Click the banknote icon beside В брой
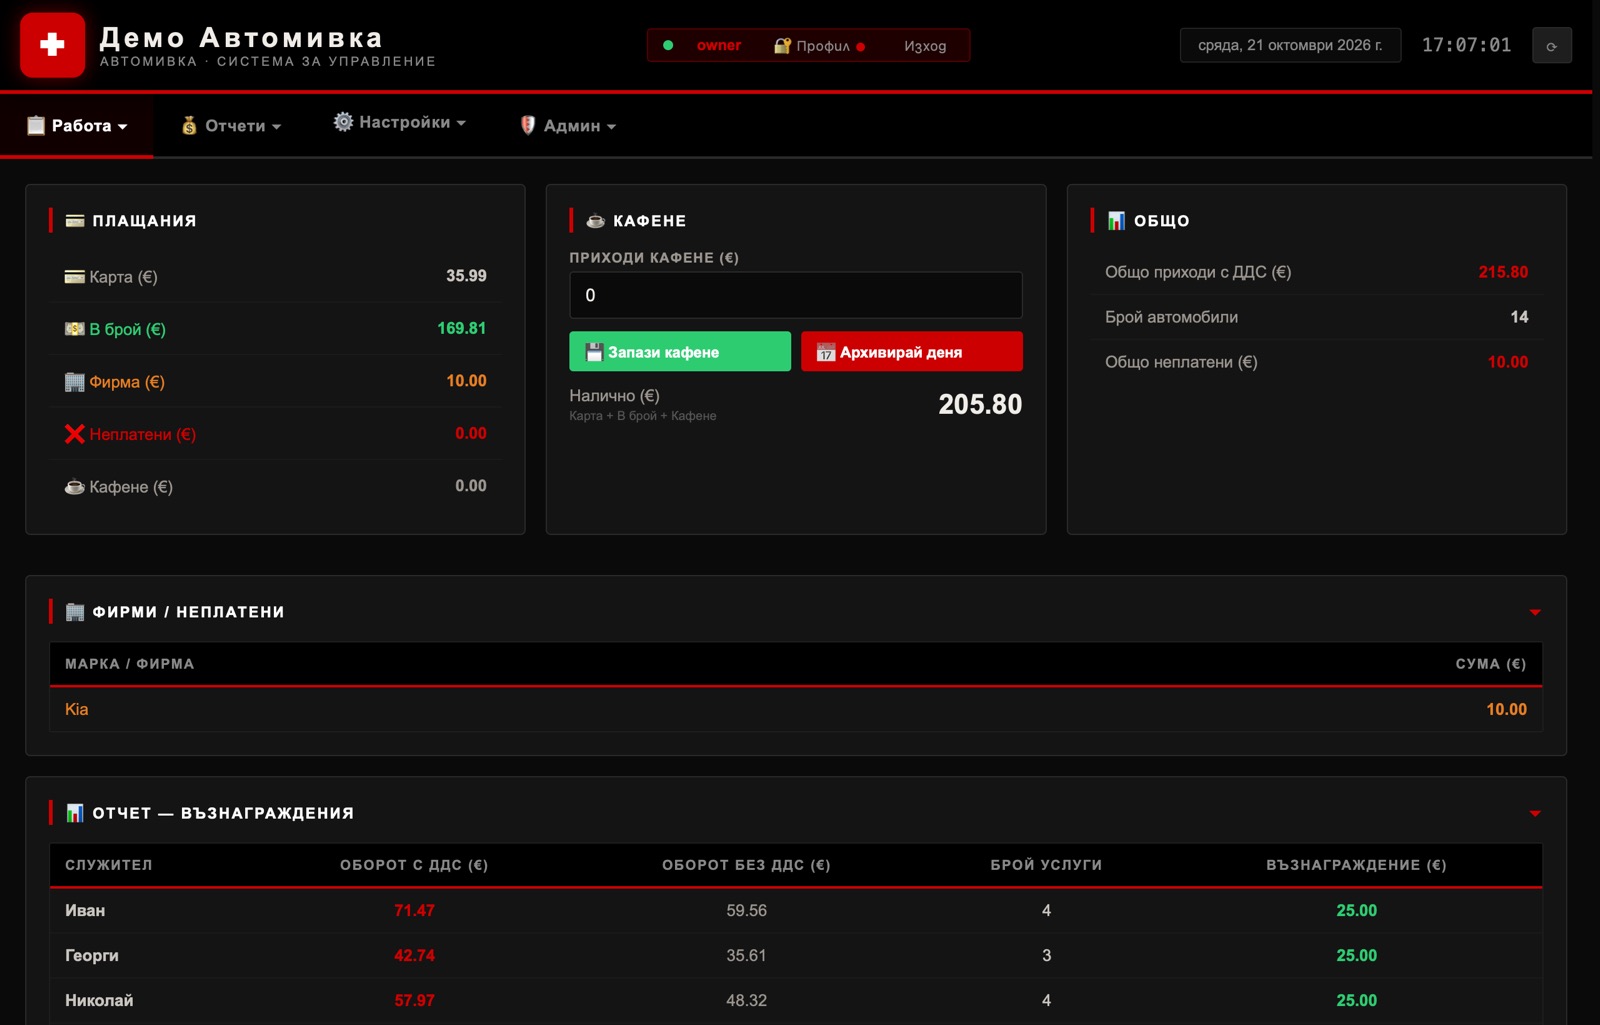This screenshot has height=1025, width=1600. [74, 329]
